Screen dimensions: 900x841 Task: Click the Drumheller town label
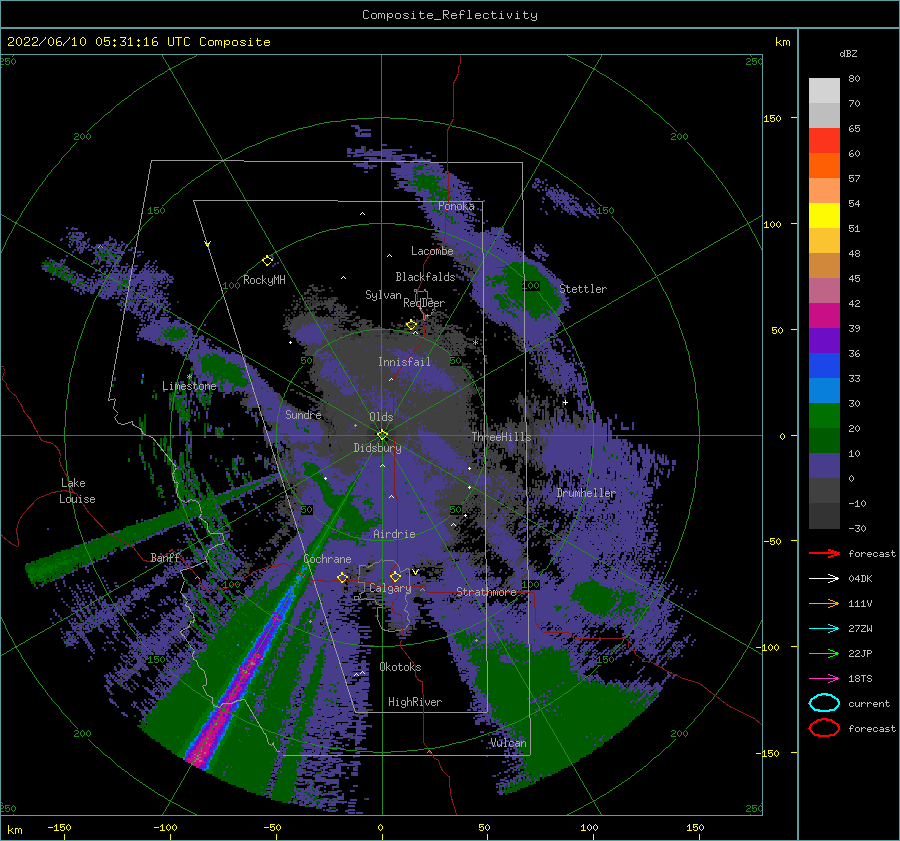pos(586,493)
